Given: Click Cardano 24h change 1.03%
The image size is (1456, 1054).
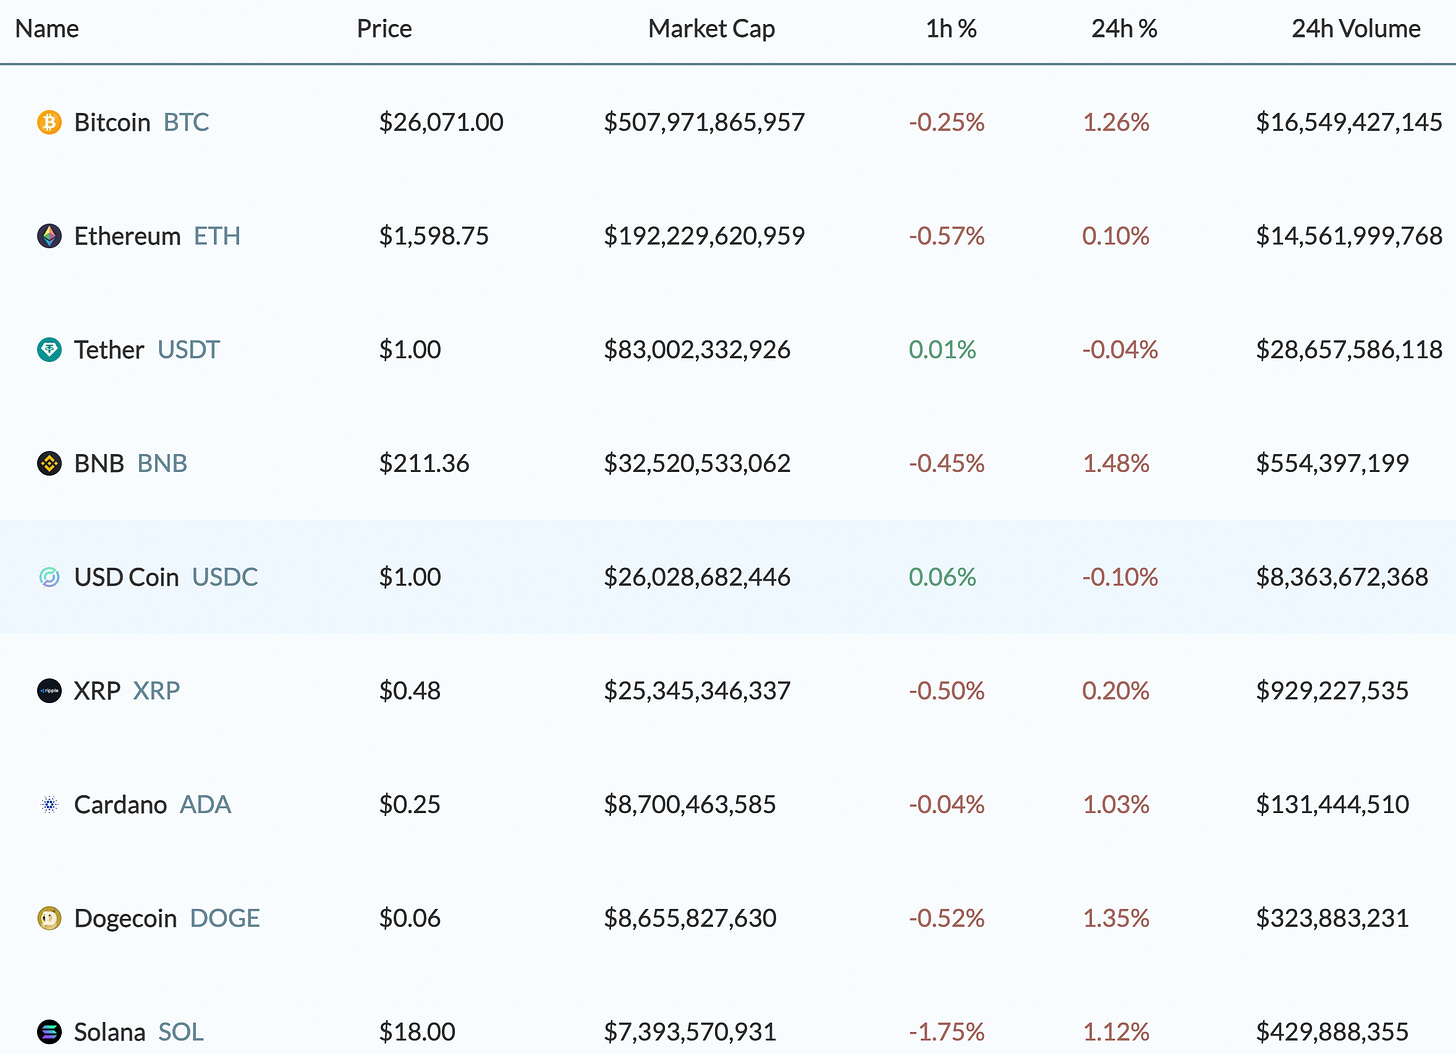Looking at the screenshot, I should pyautogui.click(x=1116, y=805).
